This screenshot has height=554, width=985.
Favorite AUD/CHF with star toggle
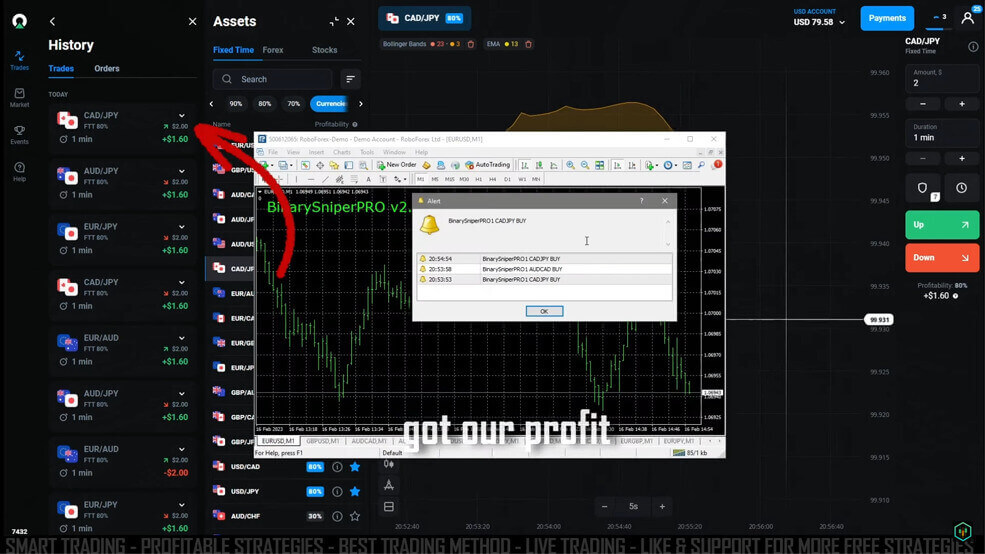[355, 516]
